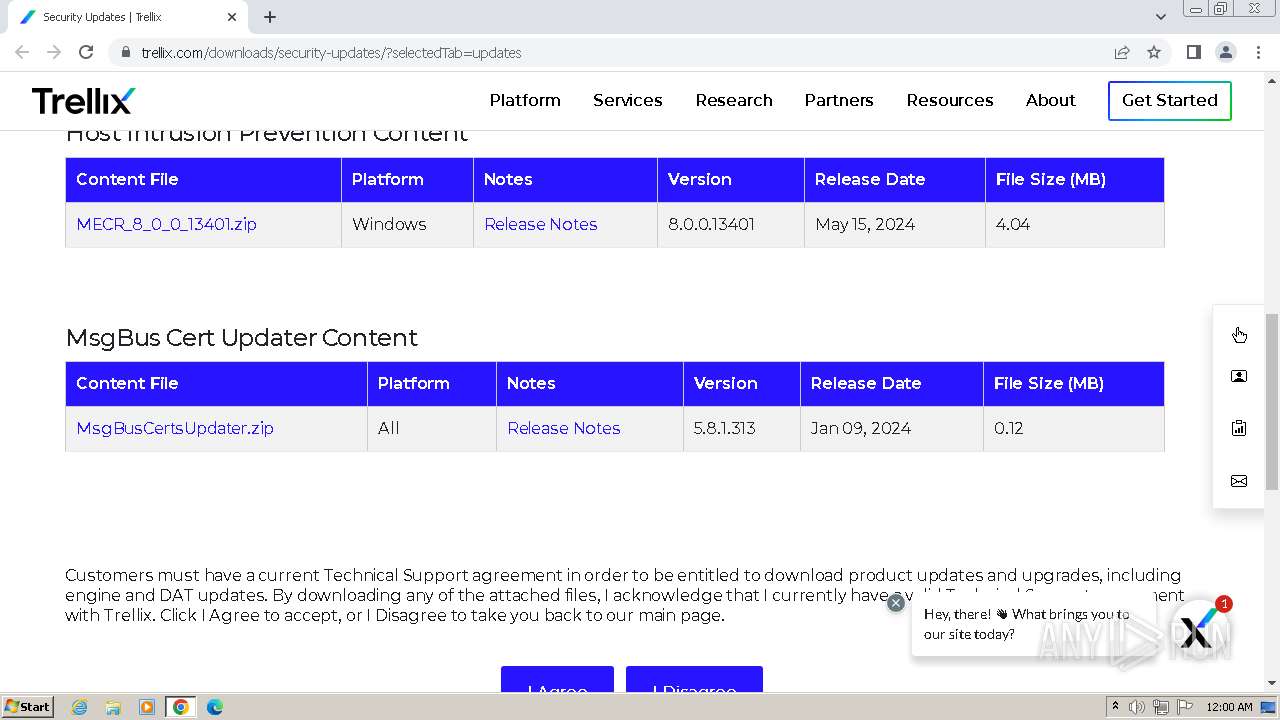The image size is (1280, 720).
Task: Open Release Notes for MsgBus Cert Updater
Action: pyautogui.click(x=564, y=428)
